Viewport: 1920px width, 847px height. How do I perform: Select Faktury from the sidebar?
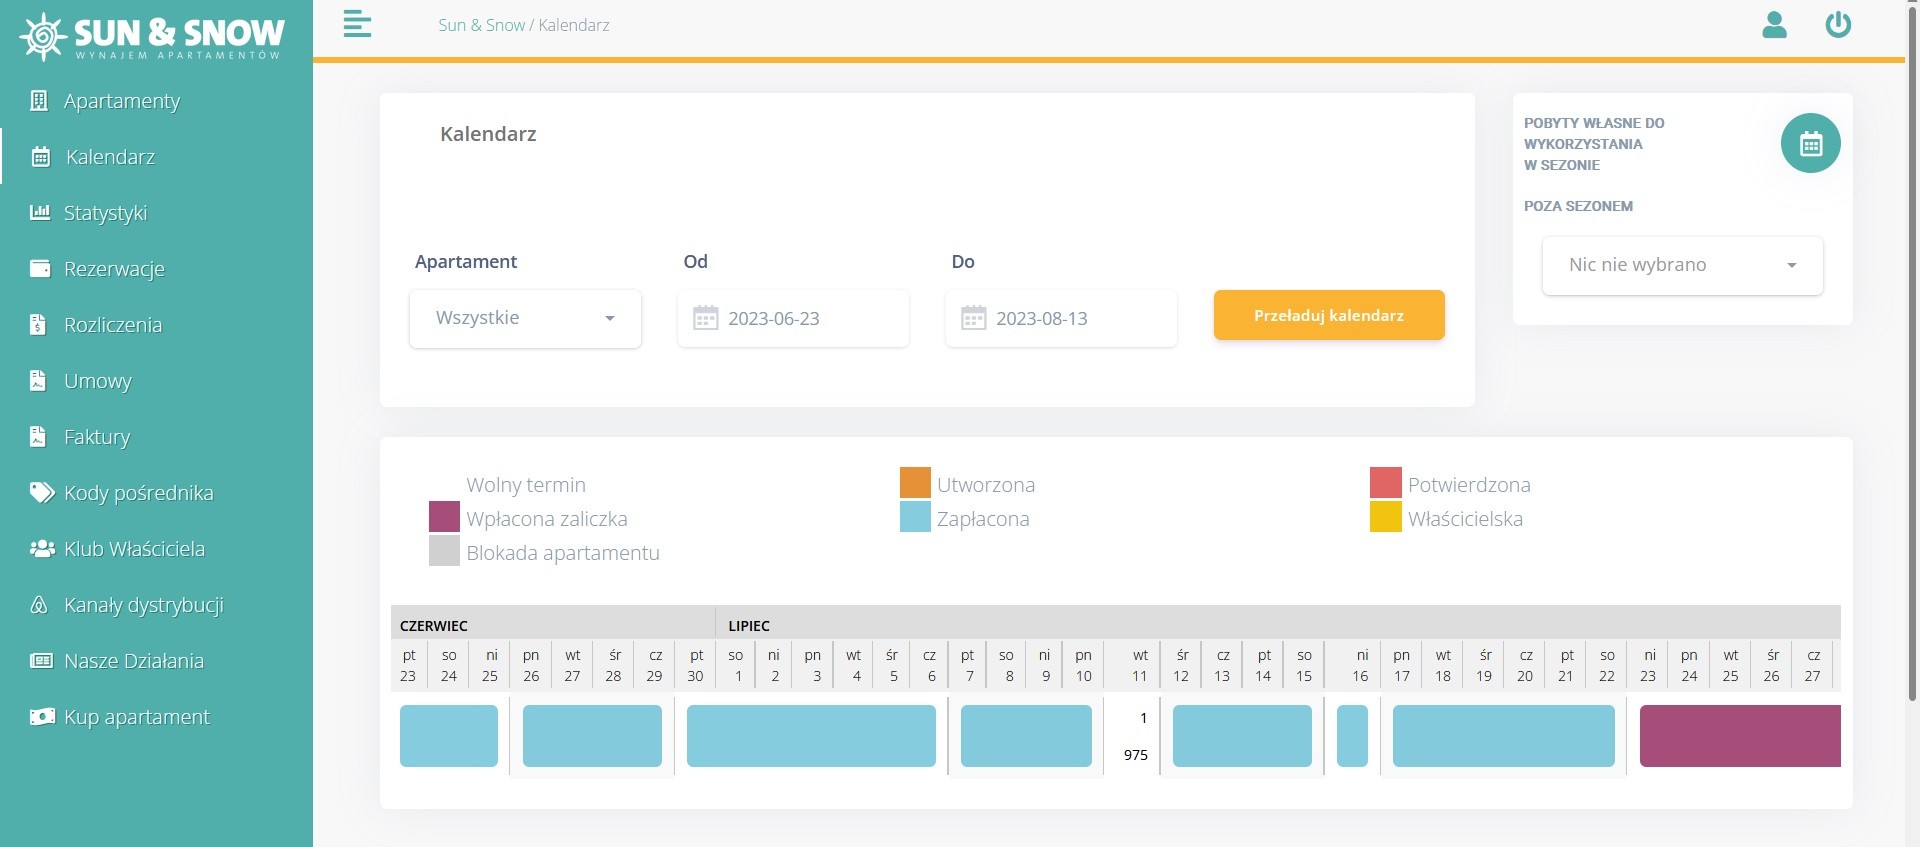tap(96, 436)
